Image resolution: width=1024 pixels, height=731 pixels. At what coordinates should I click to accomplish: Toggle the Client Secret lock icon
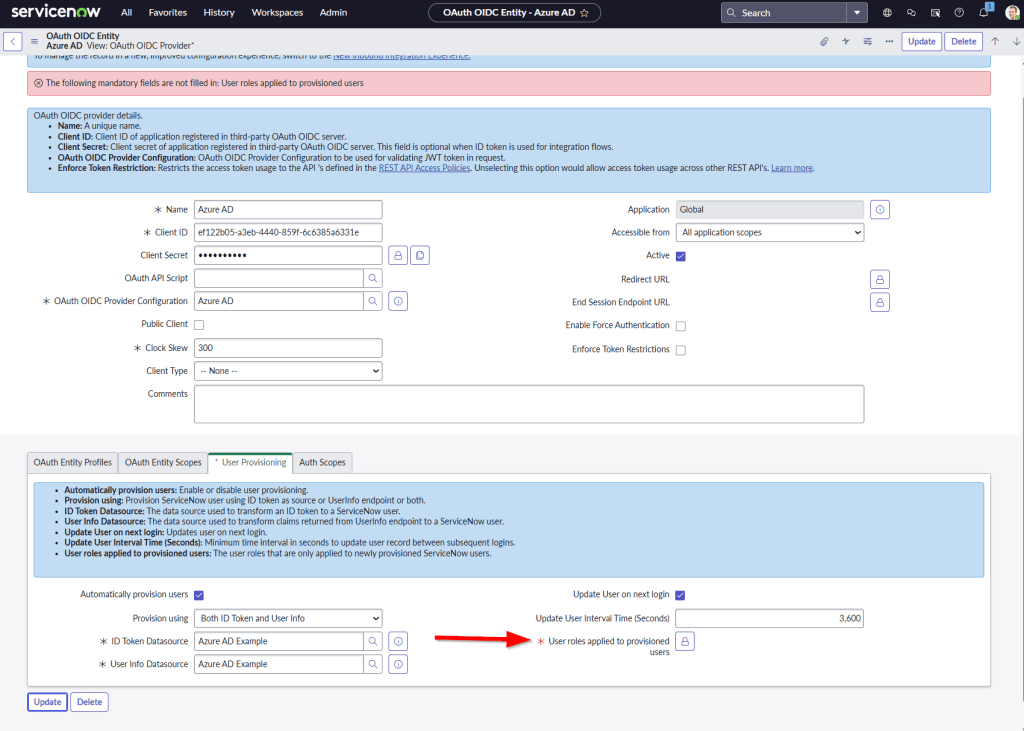(397, 256)
